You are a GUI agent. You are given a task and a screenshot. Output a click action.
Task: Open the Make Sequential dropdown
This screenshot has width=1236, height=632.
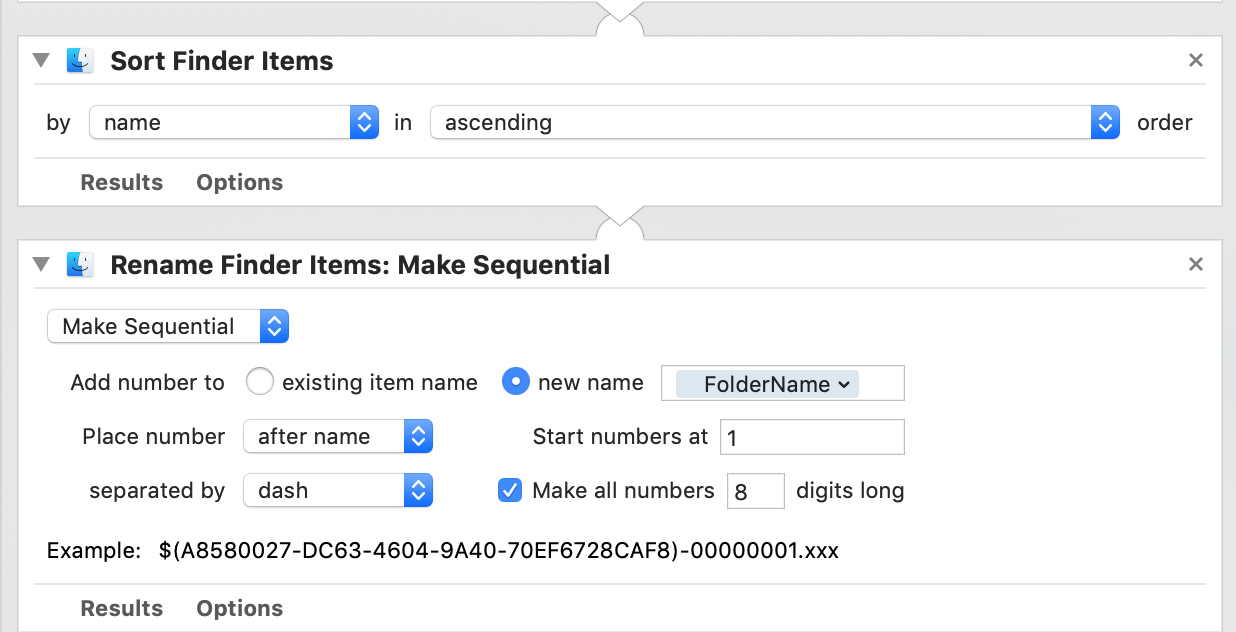(168, 327)
